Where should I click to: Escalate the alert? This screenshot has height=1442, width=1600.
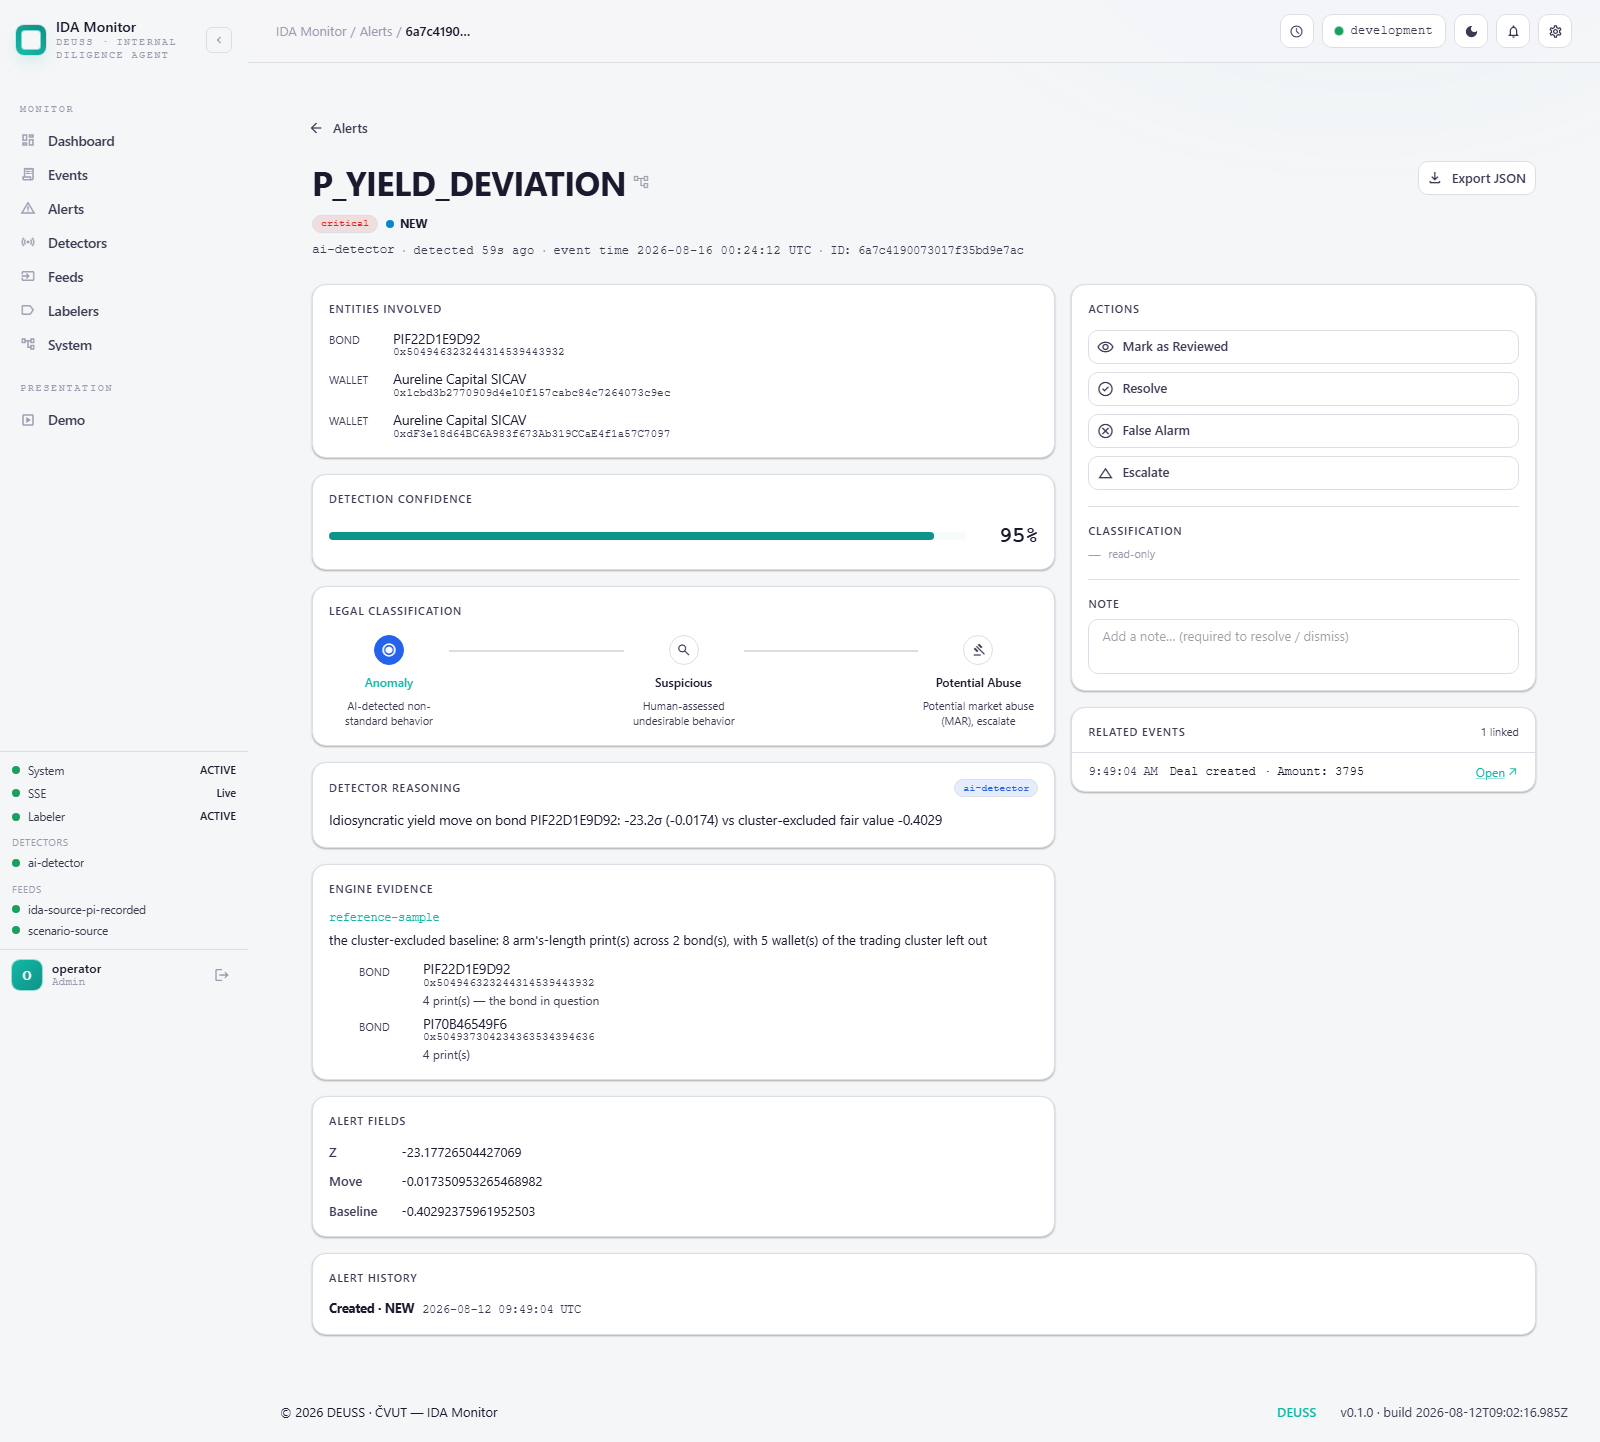pos(1303,473)
